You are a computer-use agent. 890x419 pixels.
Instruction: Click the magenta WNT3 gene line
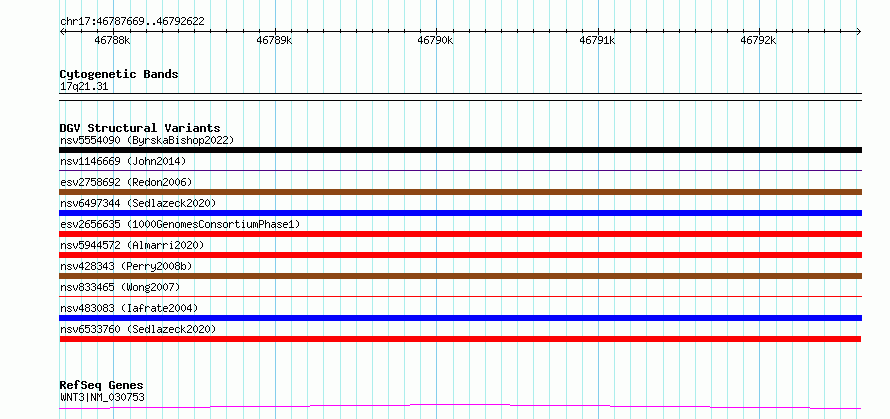pyautogui.click(x=460, y=407)
